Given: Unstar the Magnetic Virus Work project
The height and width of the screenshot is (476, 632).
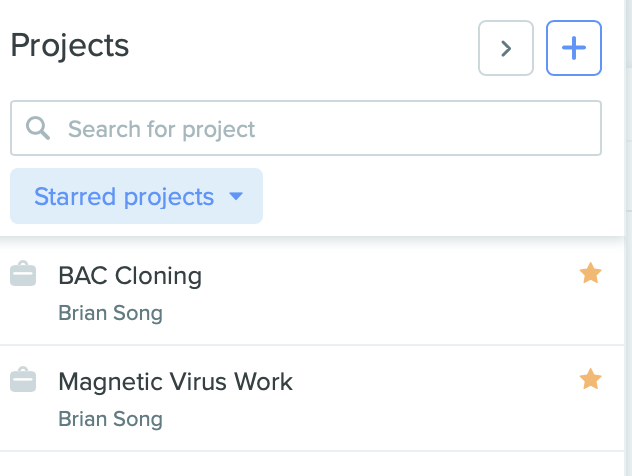Looking at the screenshot, I should click(x=590, y=379).
